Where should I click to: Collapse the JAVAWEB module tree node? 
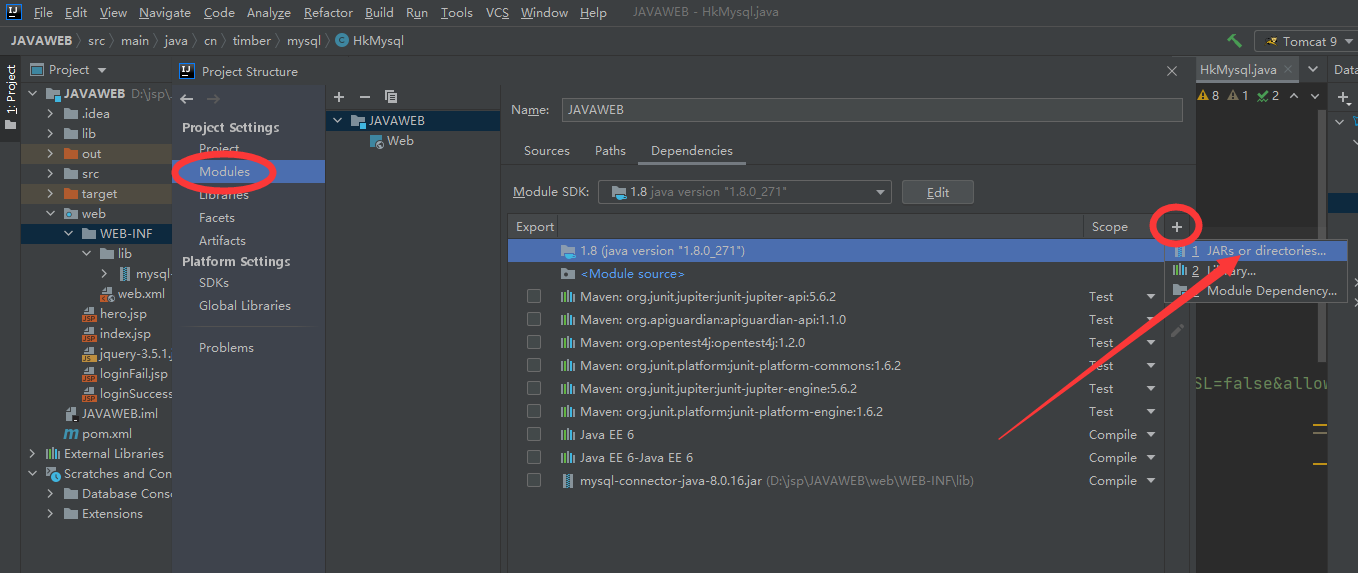tap(34, 93)
